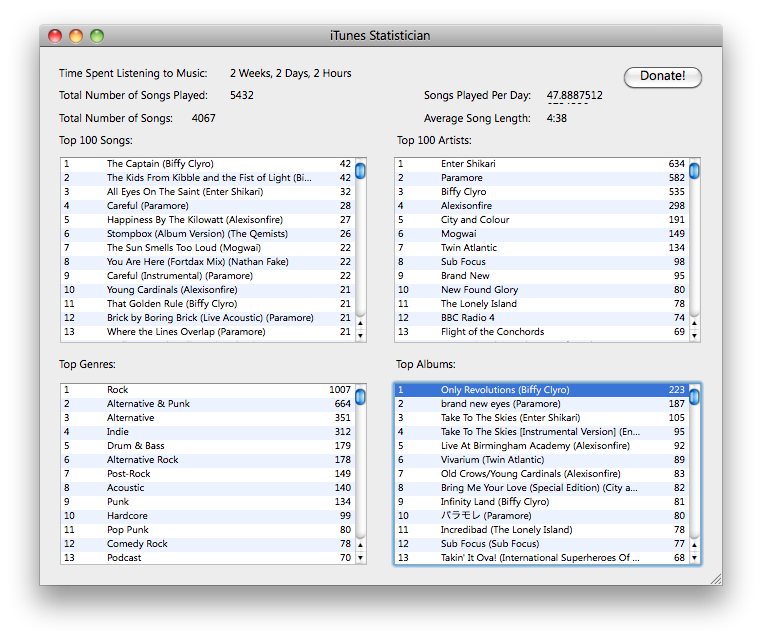Select artist City and Colour
Image resolution: width=762 pixels, height=640 pixels.
pyautogui.click(x=542, y=220)
